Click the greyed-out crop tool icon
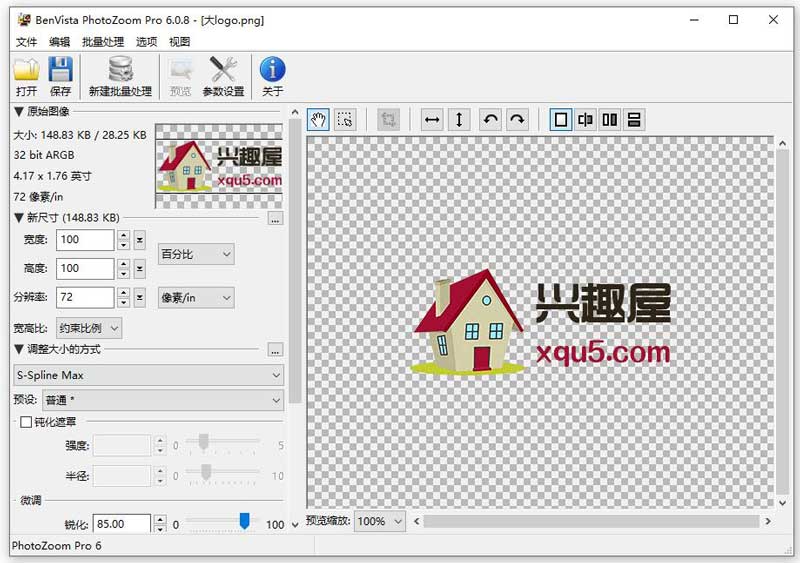The image size is (800, 563). click(388, 120)
